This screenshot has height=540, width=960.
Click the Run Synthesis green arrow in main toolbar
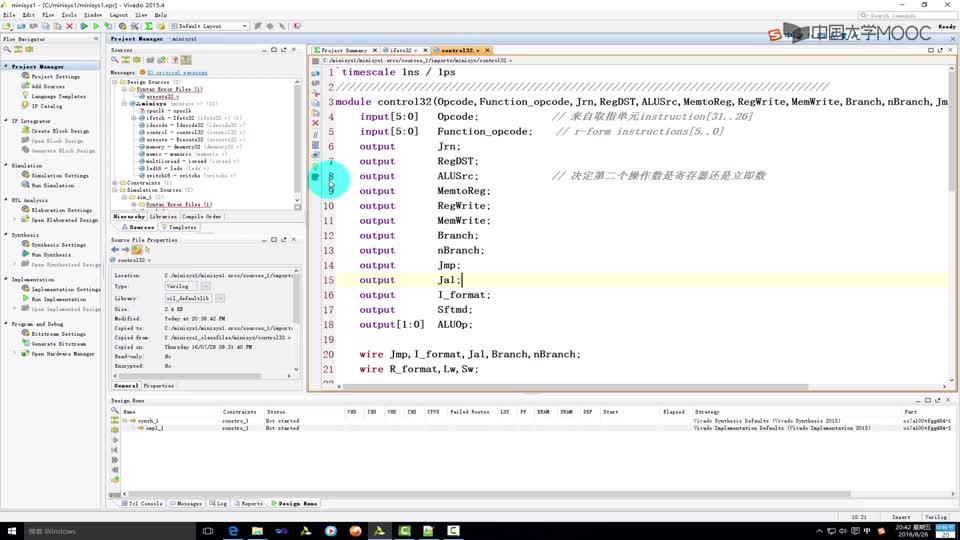[84, 26]
